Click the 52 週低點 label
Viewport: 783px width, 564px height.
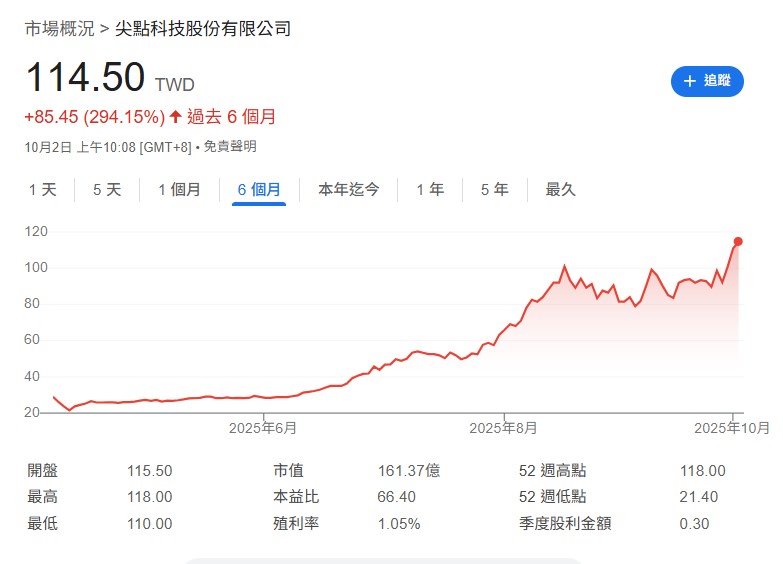click(552, 497)
